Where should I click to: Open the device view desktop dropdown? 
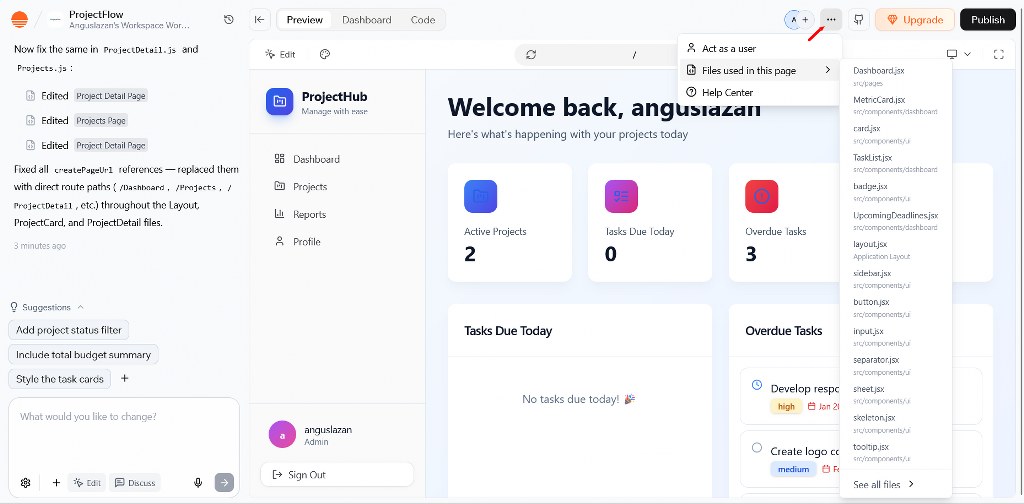(x=959, y=54)
